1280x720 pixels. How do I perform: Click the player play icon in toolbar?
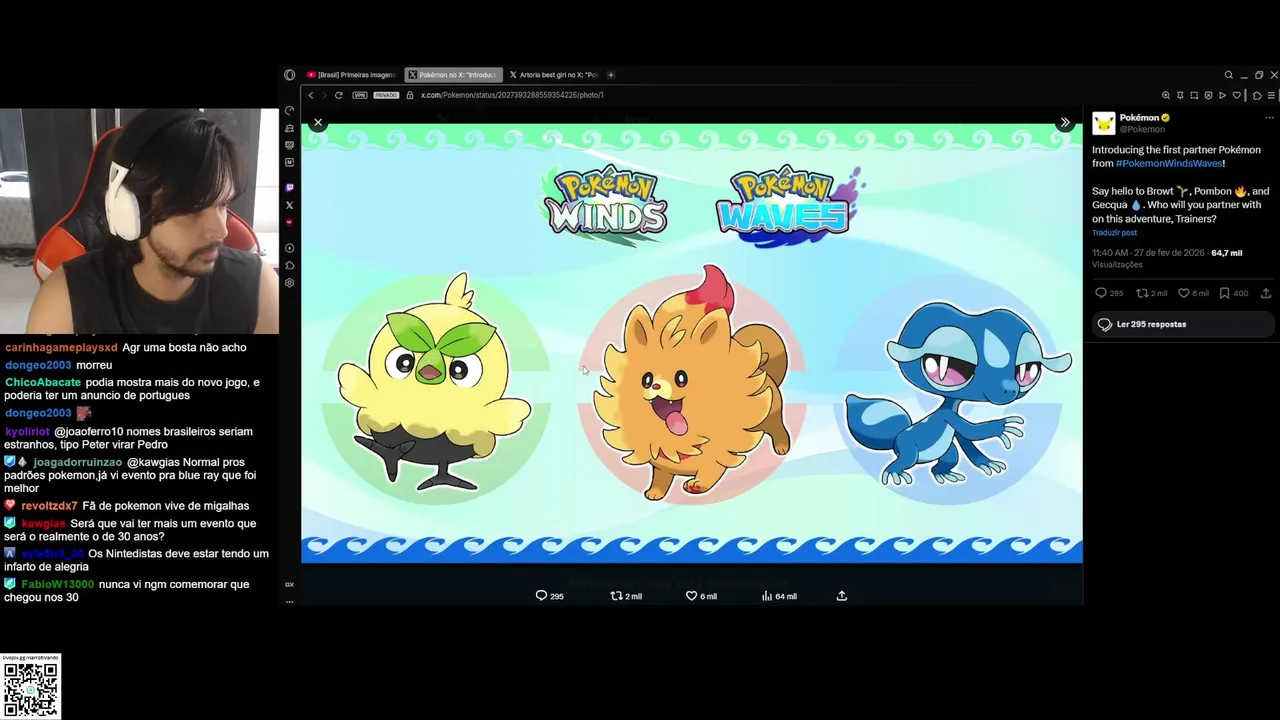[x=1222, y=95]
